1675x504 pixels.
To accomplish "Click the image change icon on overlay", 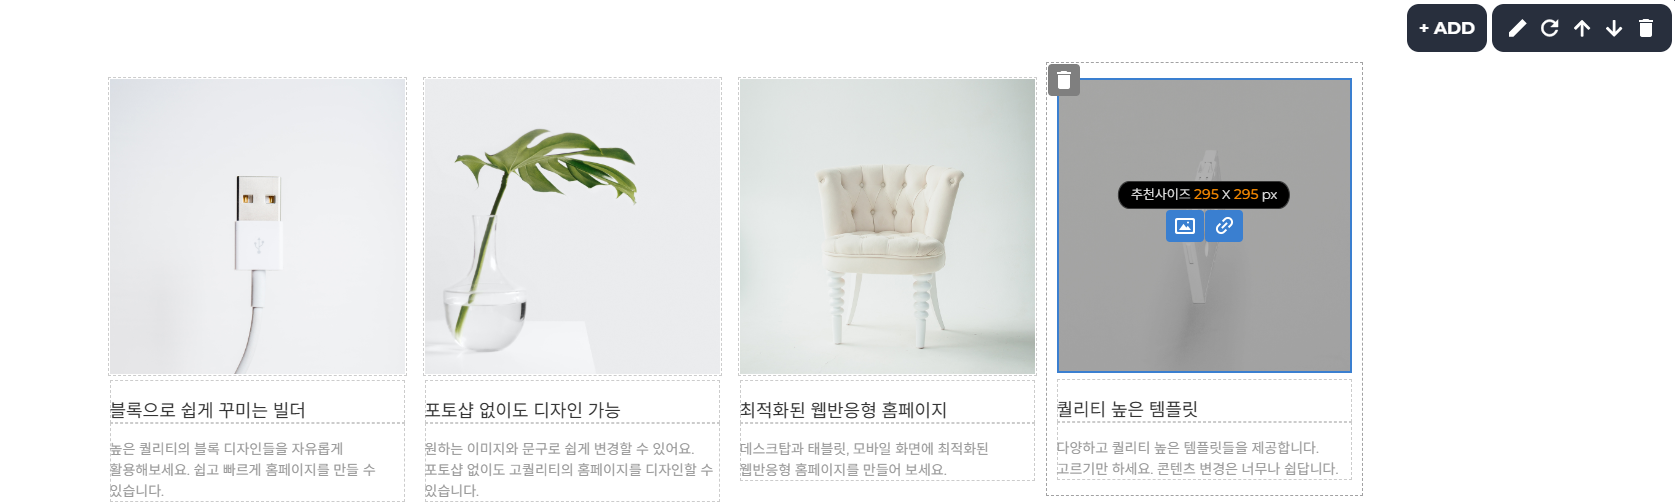I will (1184, 226).
